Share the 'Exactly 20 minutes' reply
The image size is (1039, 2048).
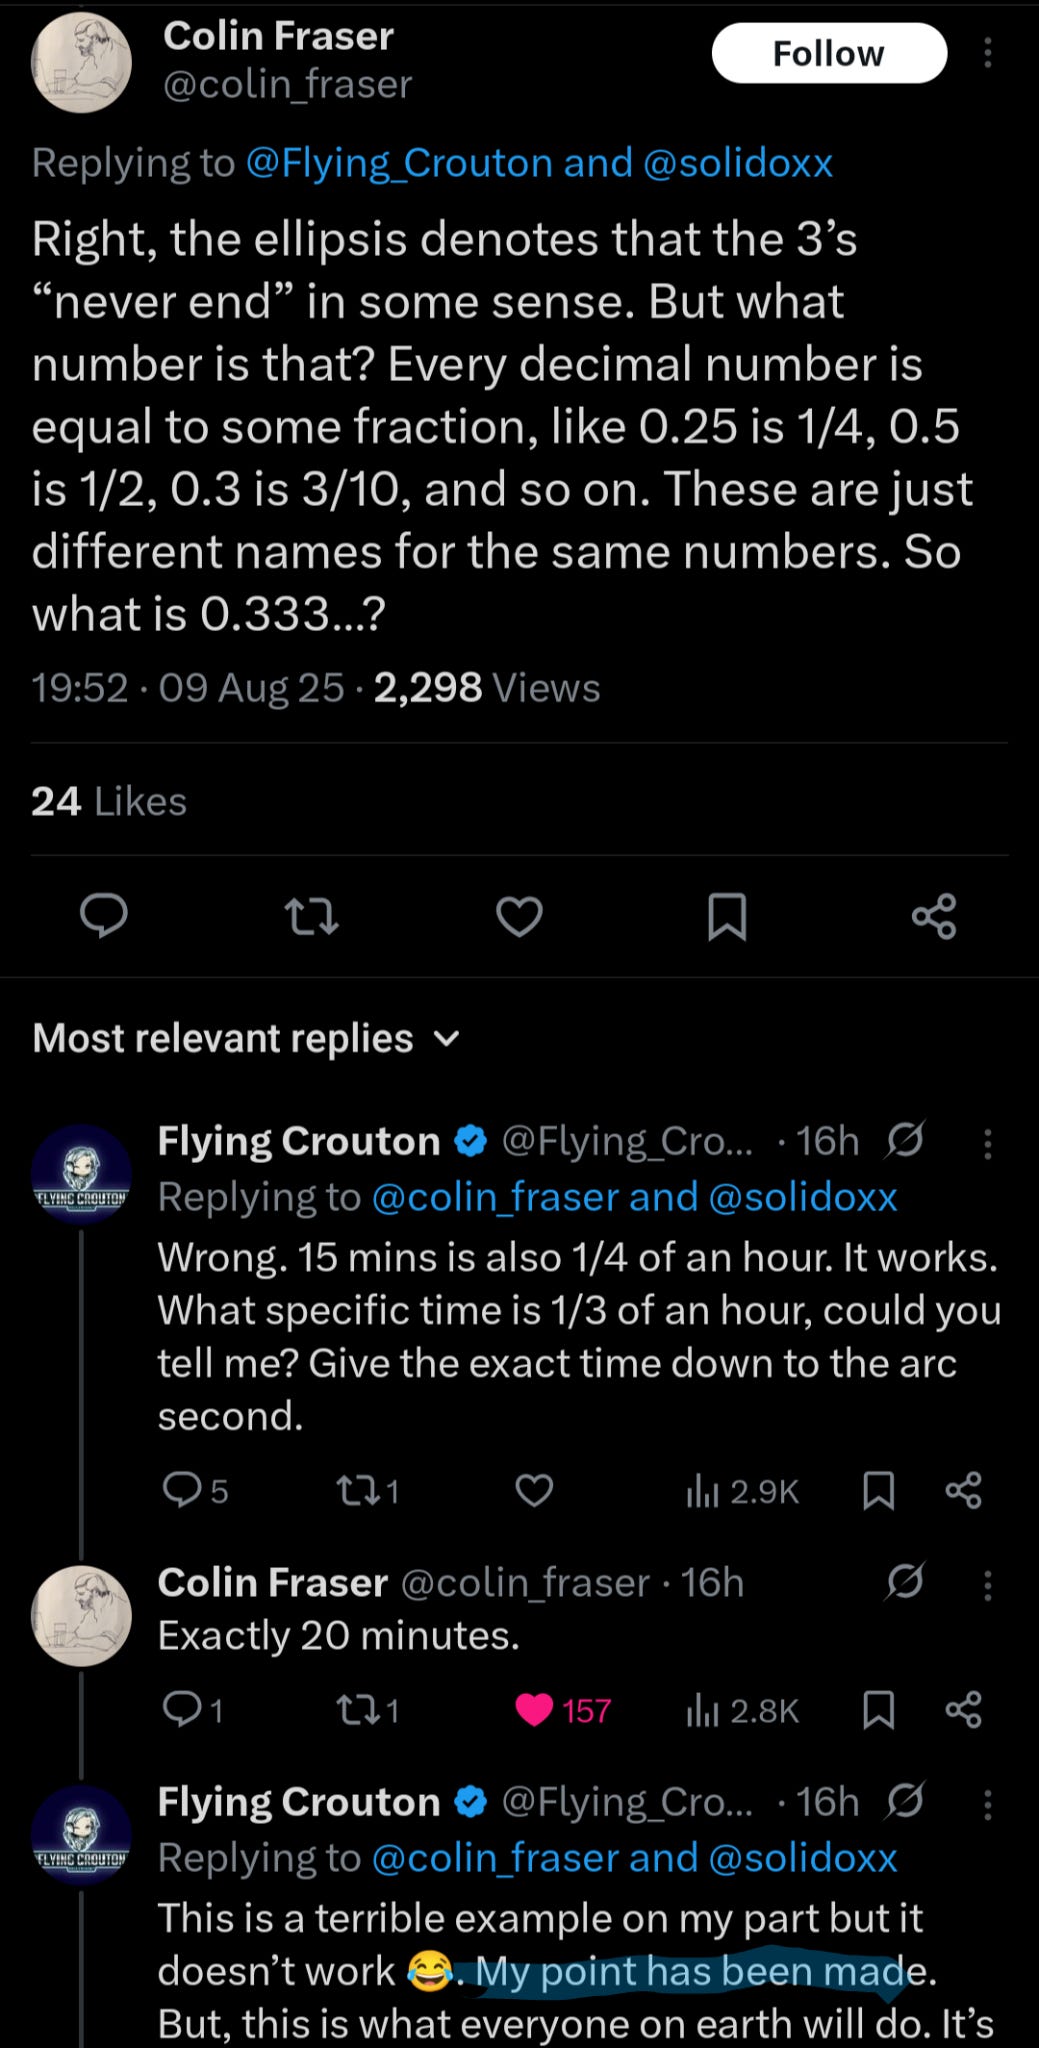point(963,1710)
